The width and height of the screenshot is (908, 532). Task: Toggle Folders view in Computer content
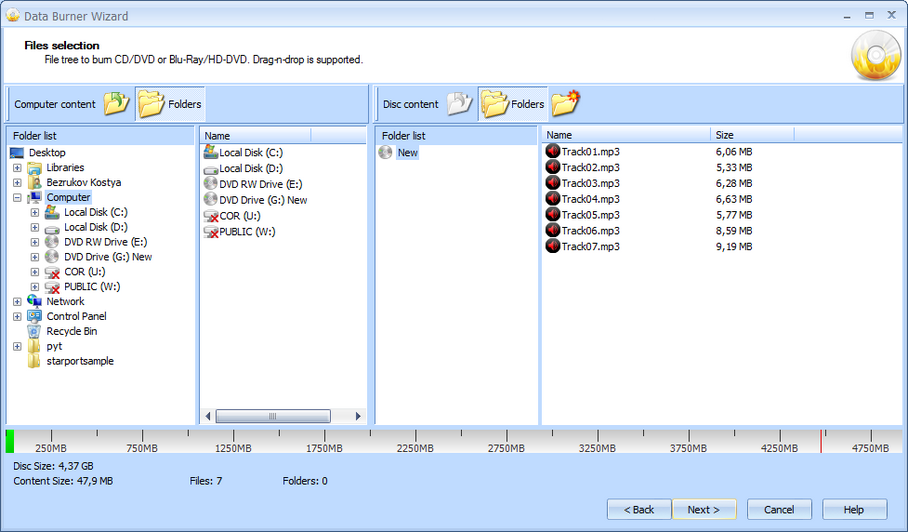pos(170,104)
